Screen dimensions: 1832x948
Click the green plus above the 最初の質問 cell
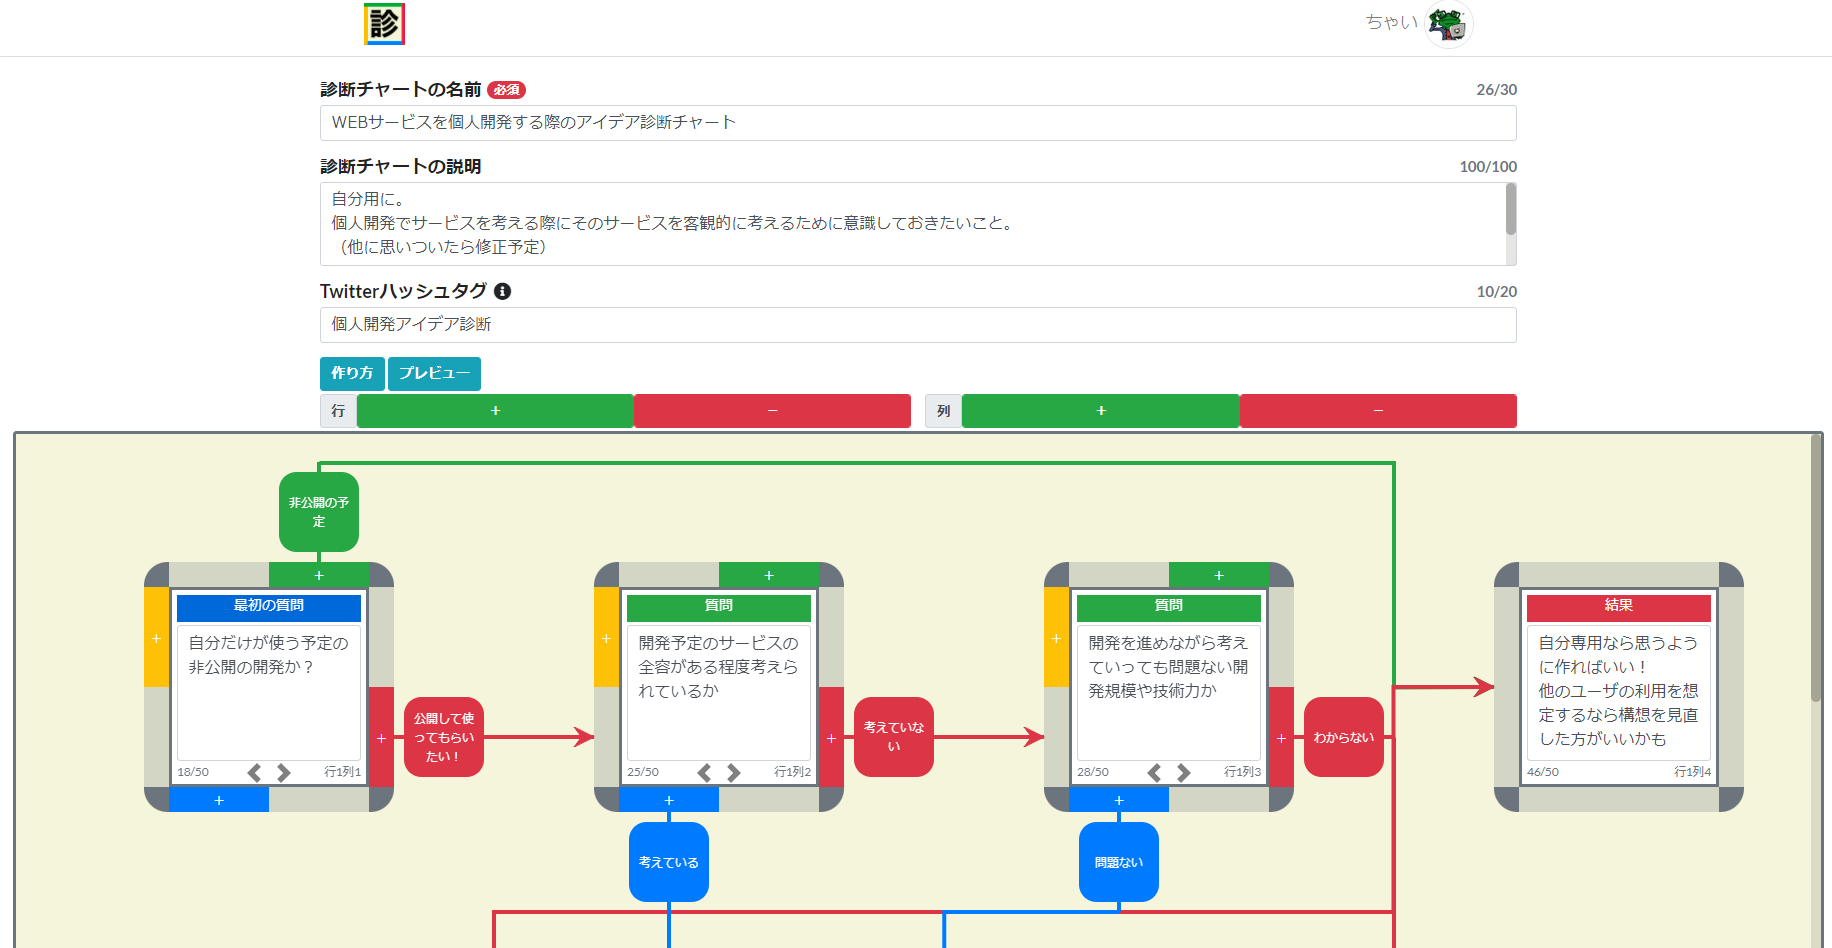pos(319,575)
